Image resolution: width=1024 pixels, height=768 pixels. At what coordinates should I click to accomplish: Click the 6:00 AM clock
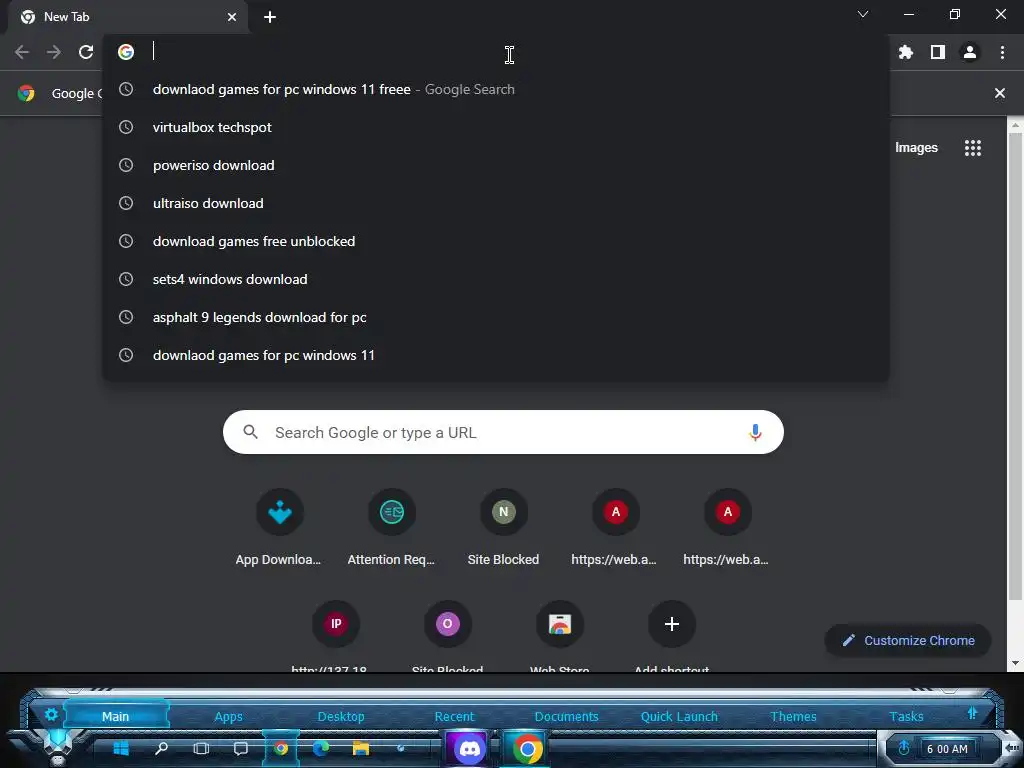[947, 749]
